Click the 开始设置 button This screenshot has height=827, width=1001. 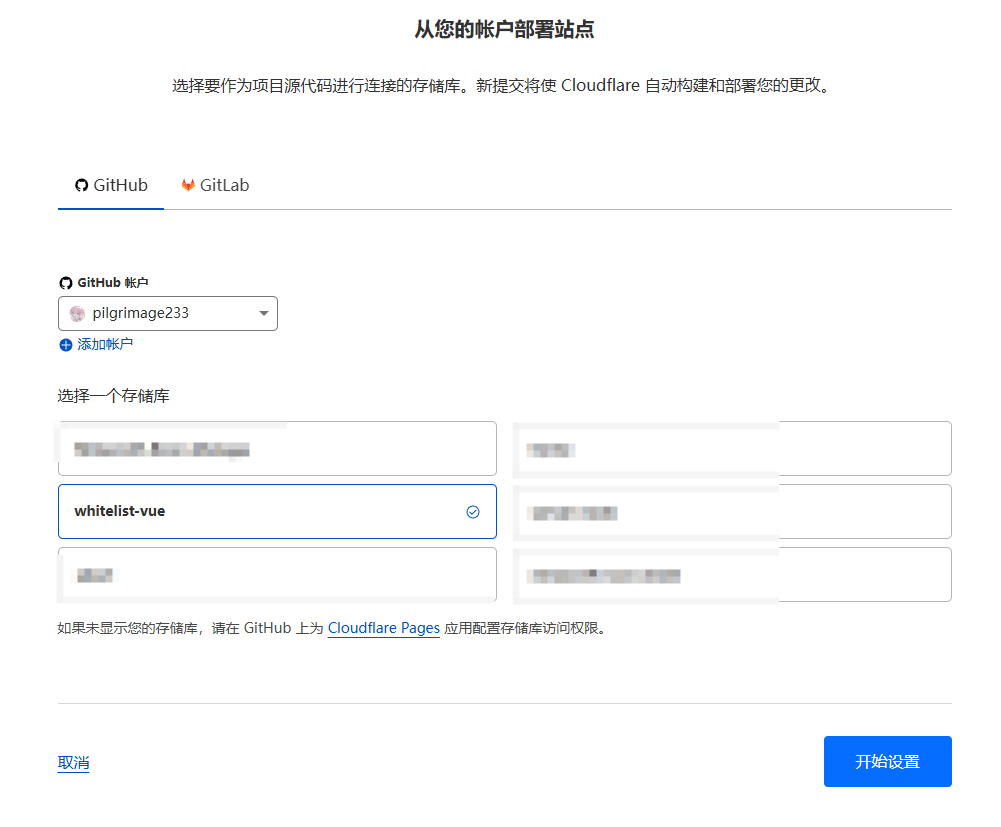(887, 762)
